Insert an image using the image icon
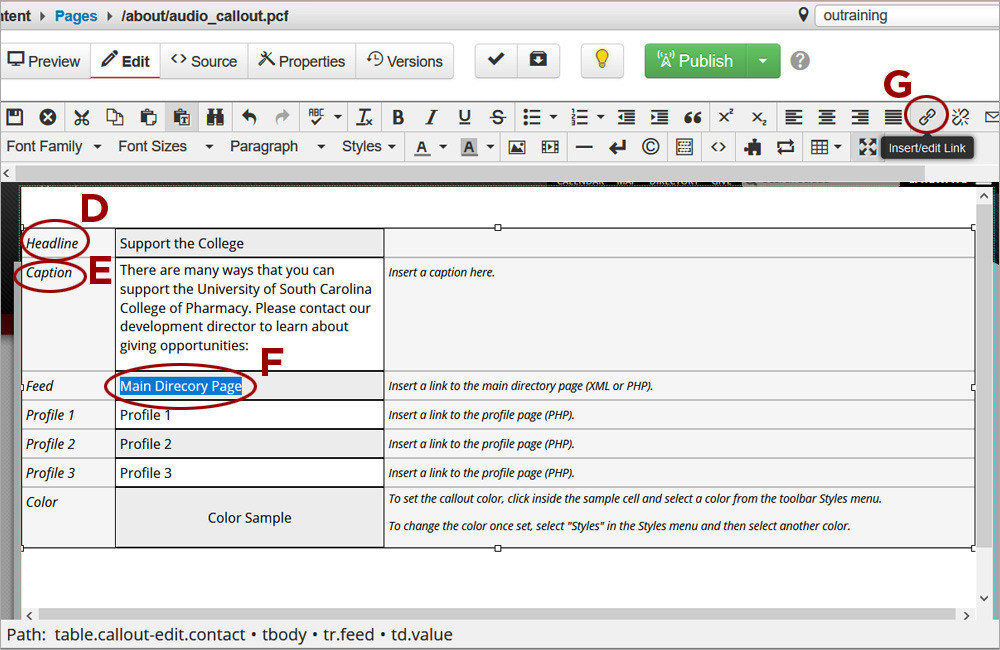 coord(516,147)
